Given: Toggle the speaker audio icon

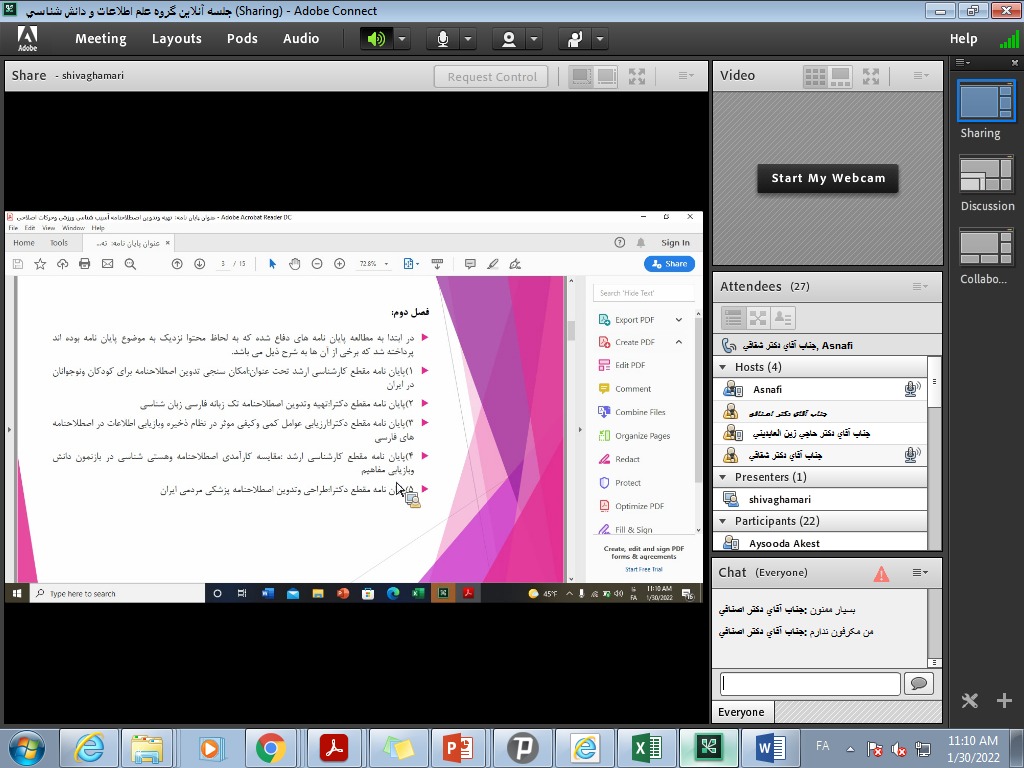Looking at the screenshot, I should point(376,39).
